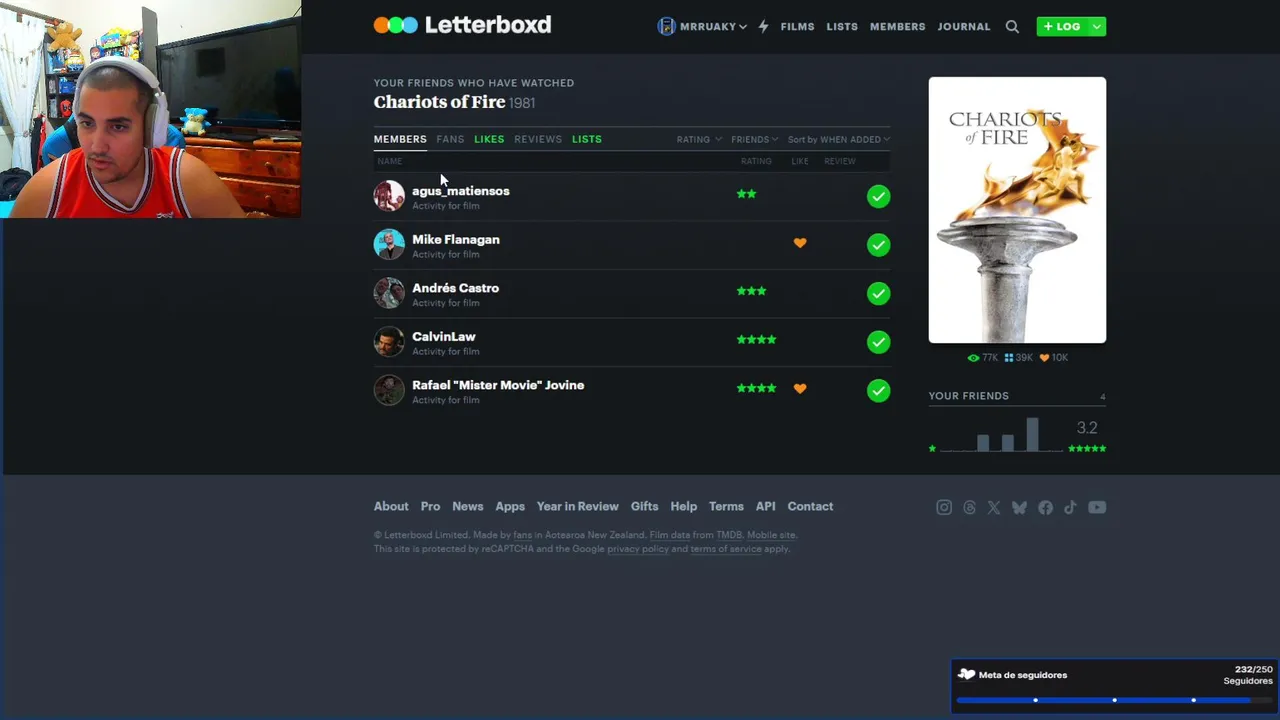The height and width of the screenshot is (720, 1280).
Task: Open the Contact footer link
Action: tap(810, 506)
